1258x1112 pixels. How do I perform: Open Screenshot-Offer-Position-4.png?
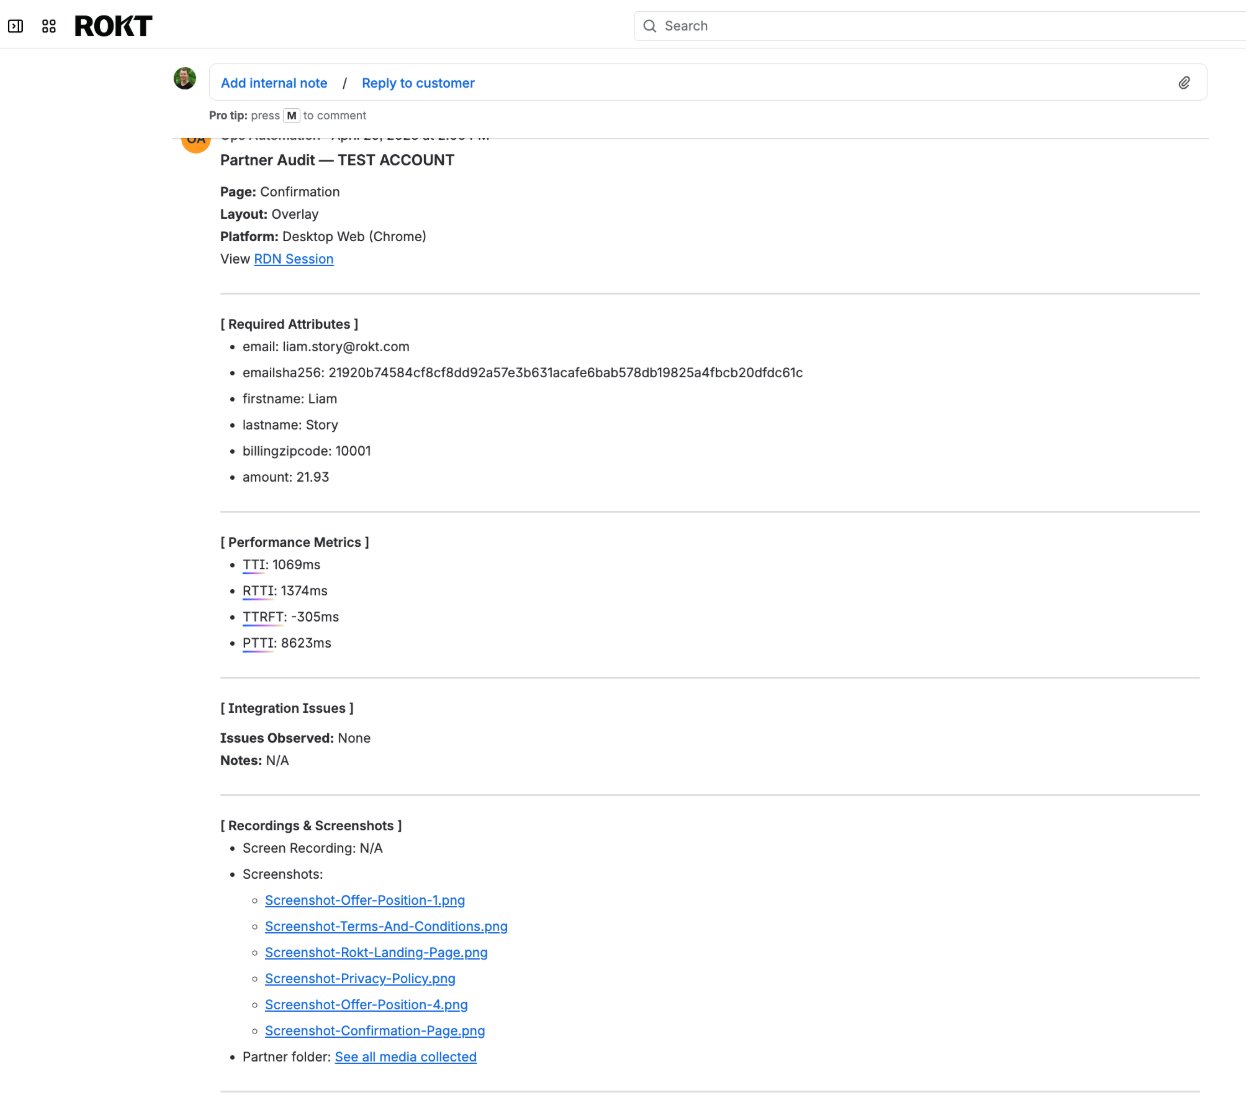click(366, 1004)
